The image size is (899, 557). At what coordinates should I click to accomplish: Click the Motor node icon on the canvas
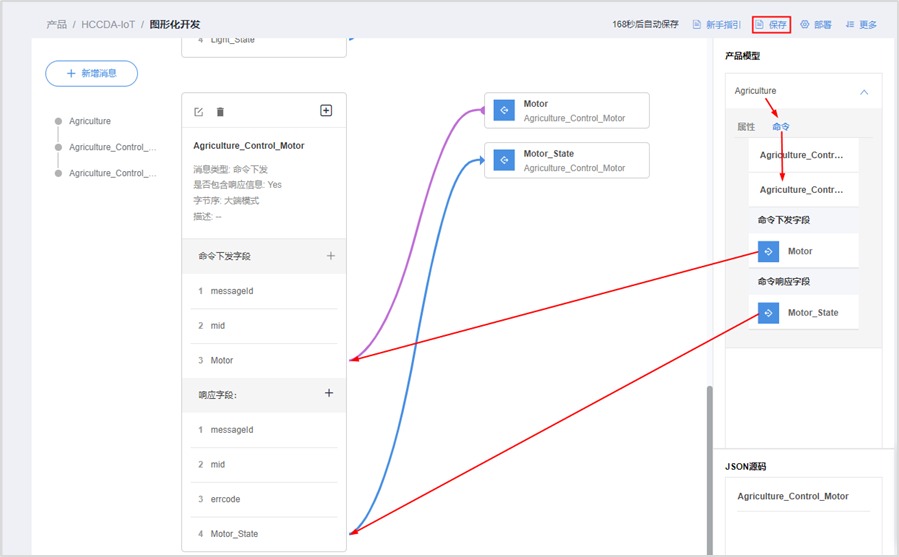coord(504,110)
